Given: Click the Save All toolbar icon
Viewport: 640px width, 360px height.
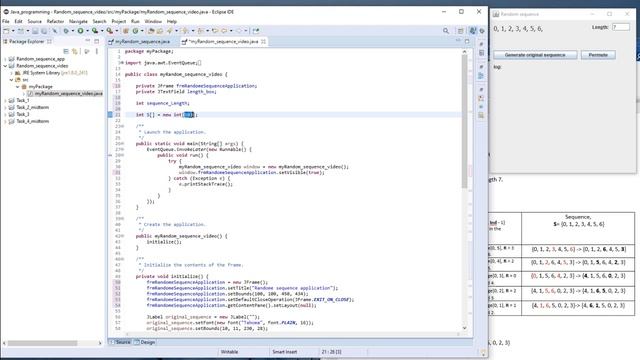Looking at the screenshot, I should 44,31.
